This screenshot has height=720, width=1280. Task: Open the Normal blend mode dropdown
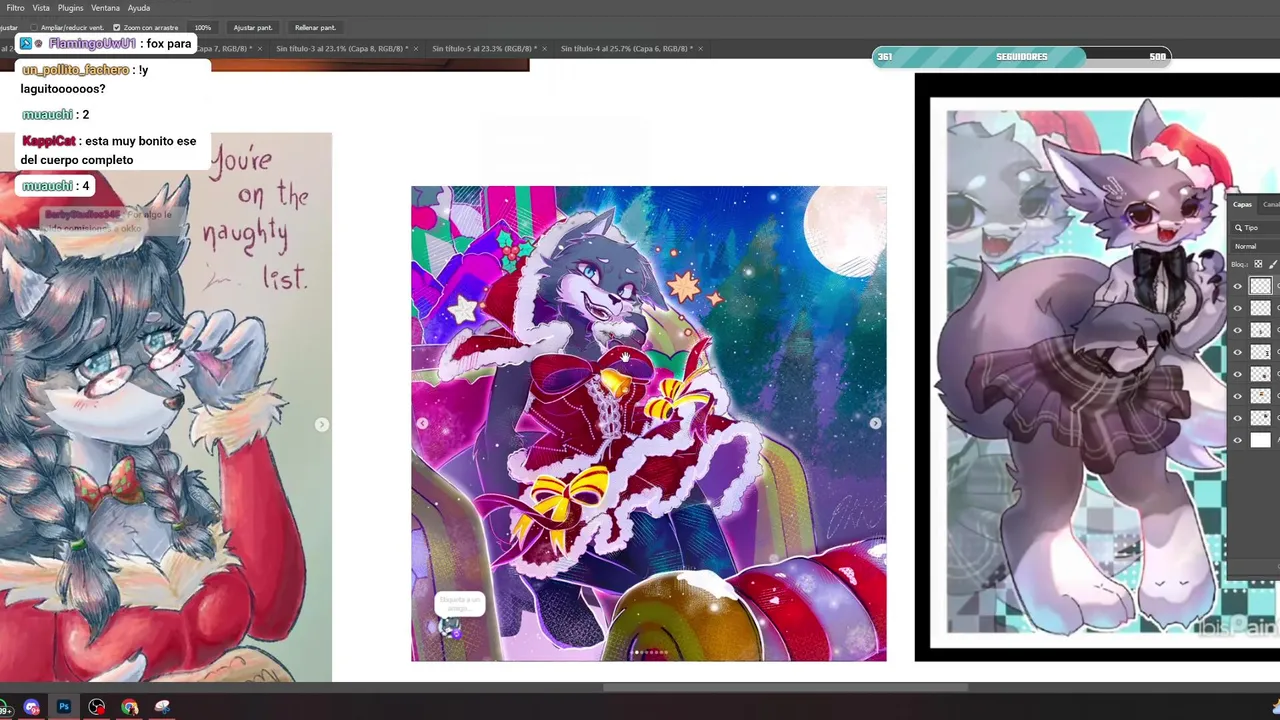[1256, 246]
